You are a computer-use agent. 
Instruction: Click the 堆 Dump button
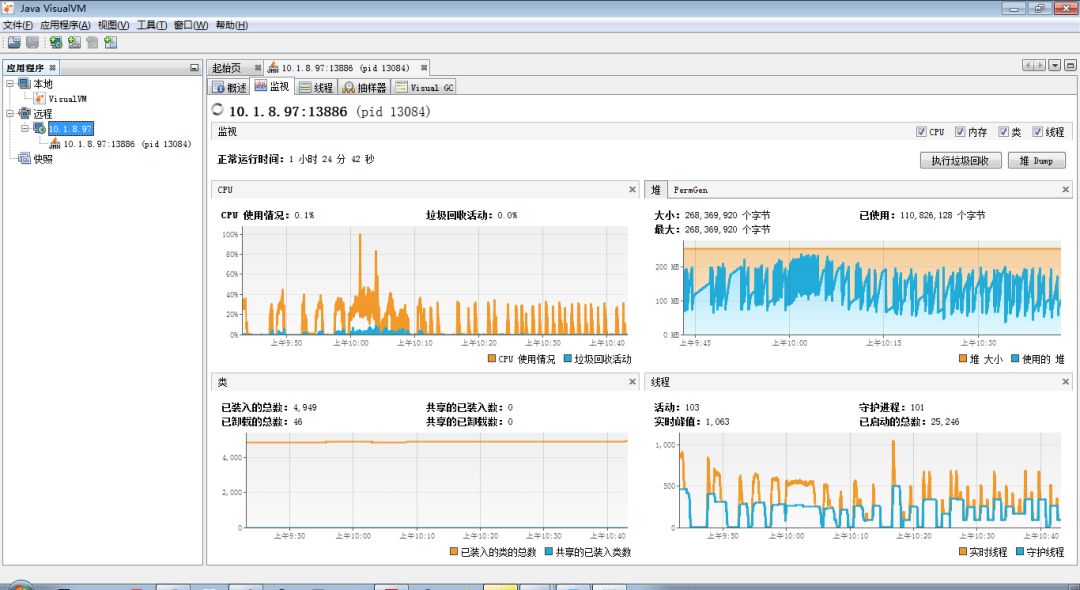point(1037,160)
